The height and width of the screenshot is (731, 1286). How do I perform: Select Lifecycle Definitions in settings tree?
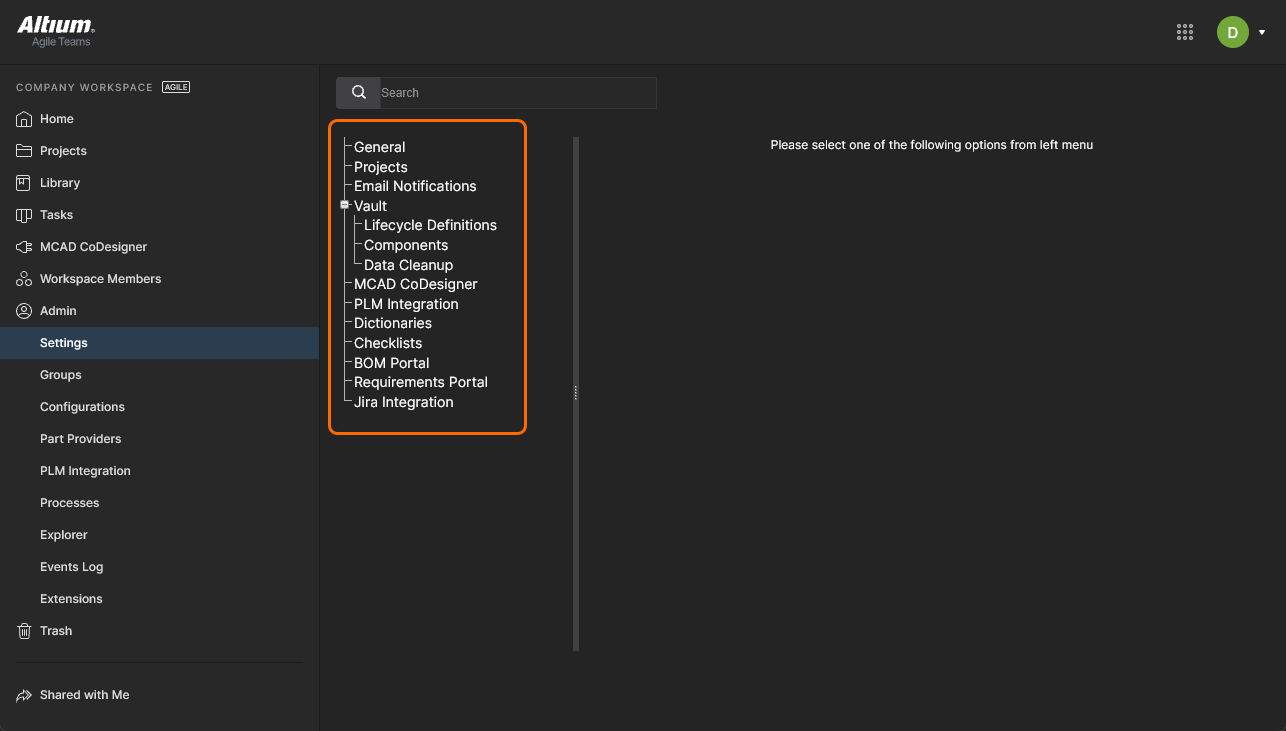coord(430,225)
